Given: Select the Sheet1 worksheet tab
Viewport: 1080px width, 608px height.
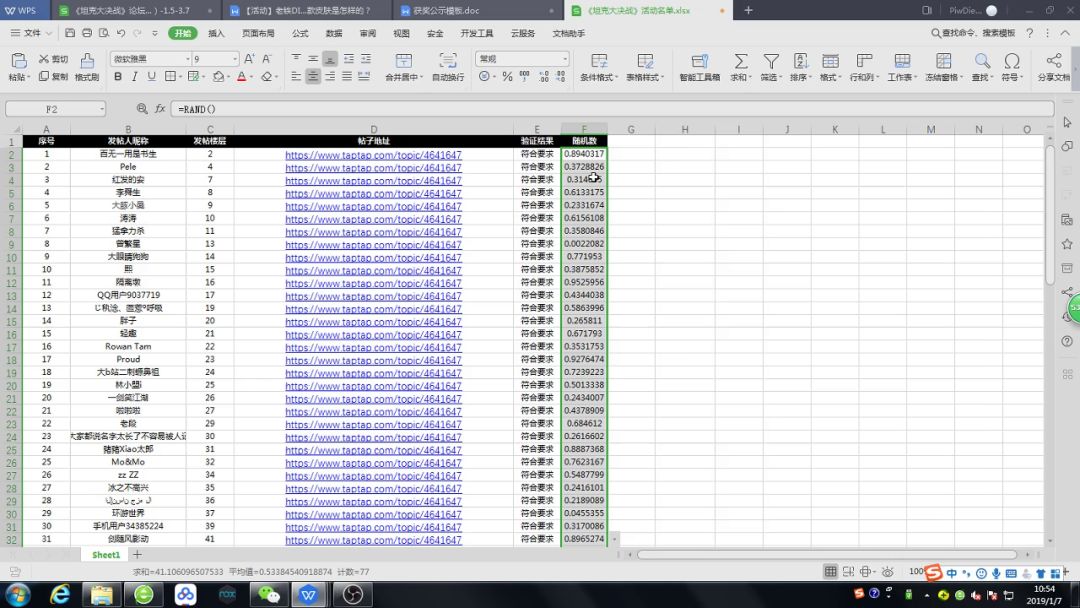Looking at the screenshot, I should tap(106, 554).
